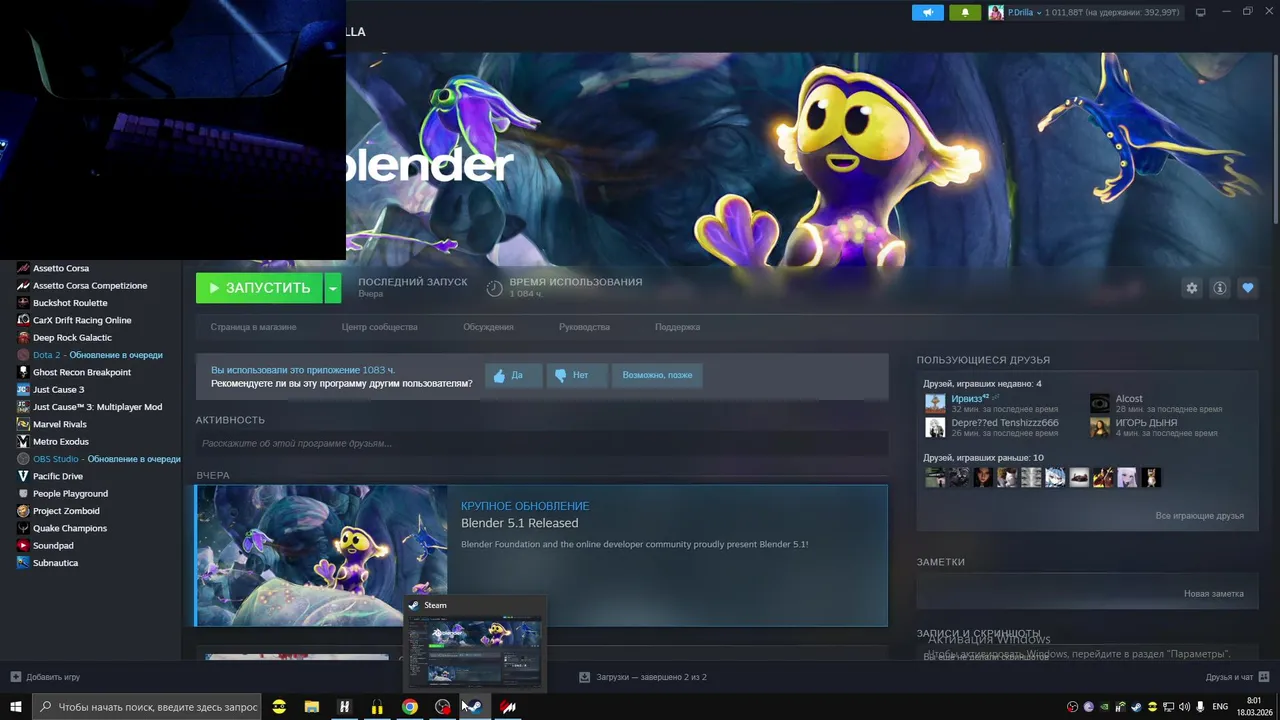Click the Project Zomboid icon
Image resolution: width=1280 pixels, height=720 pixels.
click(23, 511)
